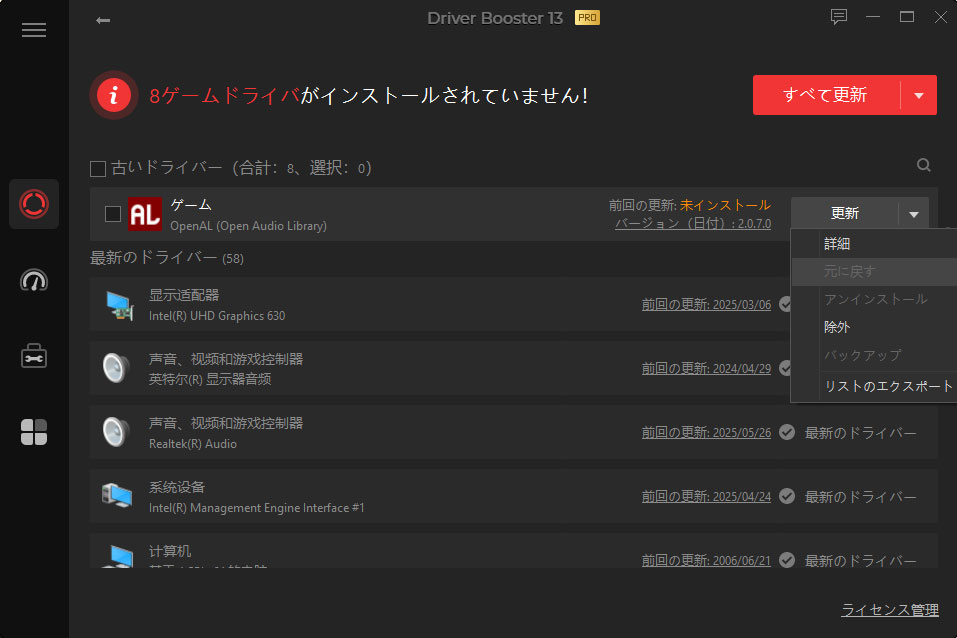This screenshot has width=957, height=638.
Task: Click the Intel Management Engine Interface device icon
Action: [x=117, y=496]
